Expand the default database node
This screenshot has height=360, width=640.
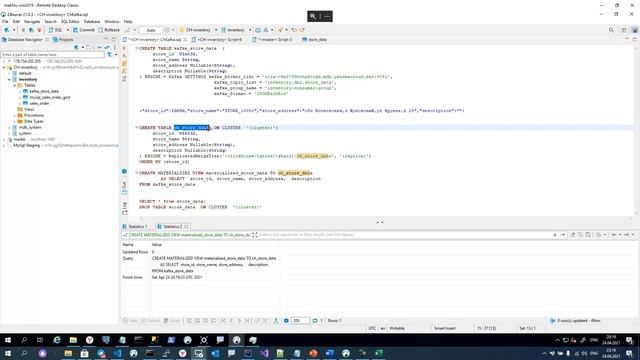[9, 73]
